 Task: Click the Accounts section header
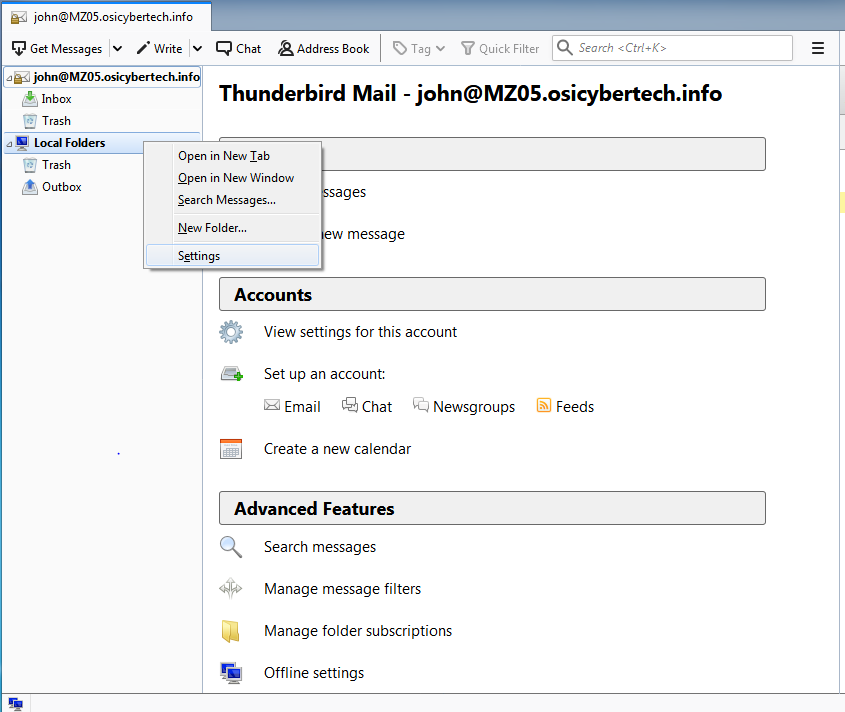pyautogui.click(x=492, y=294)
